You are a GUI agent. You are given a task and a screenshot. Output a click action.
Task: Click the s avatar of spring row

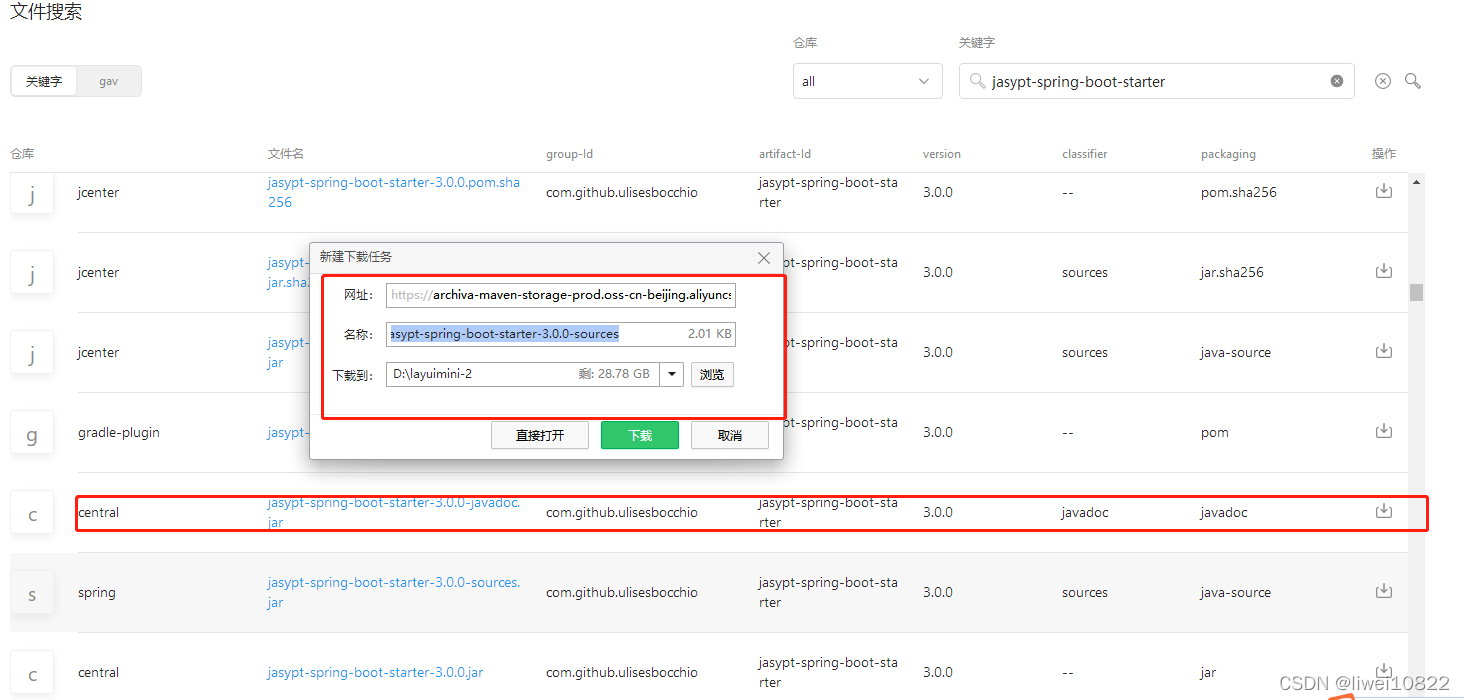[32, 594]
